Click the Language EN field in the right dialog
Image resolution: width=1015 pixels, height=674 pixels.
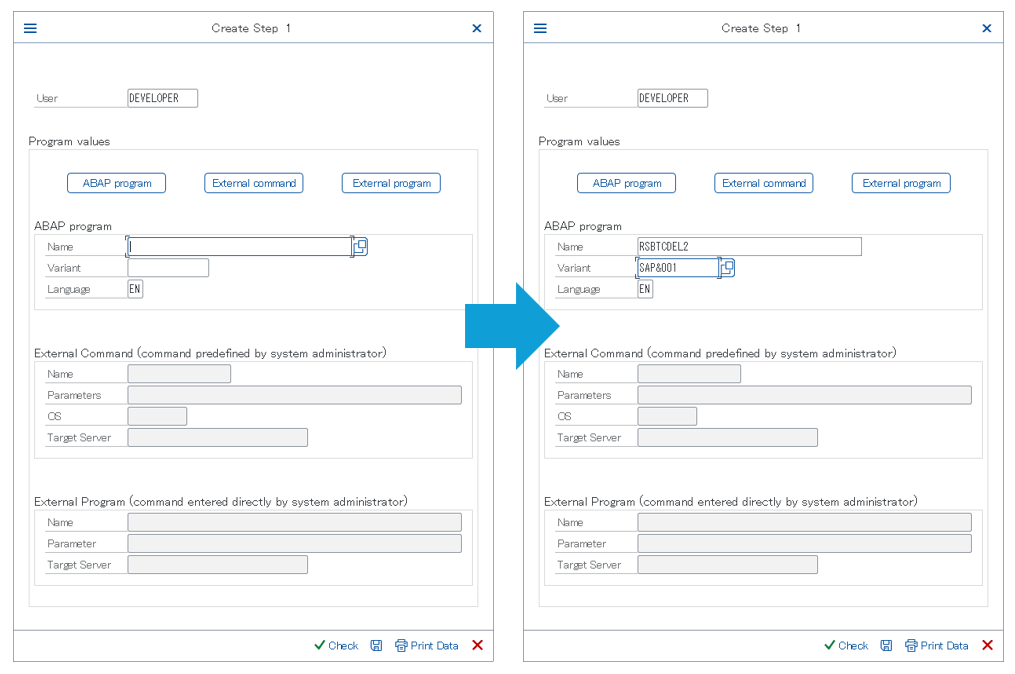pyautogui.click(x=645, y=289)
